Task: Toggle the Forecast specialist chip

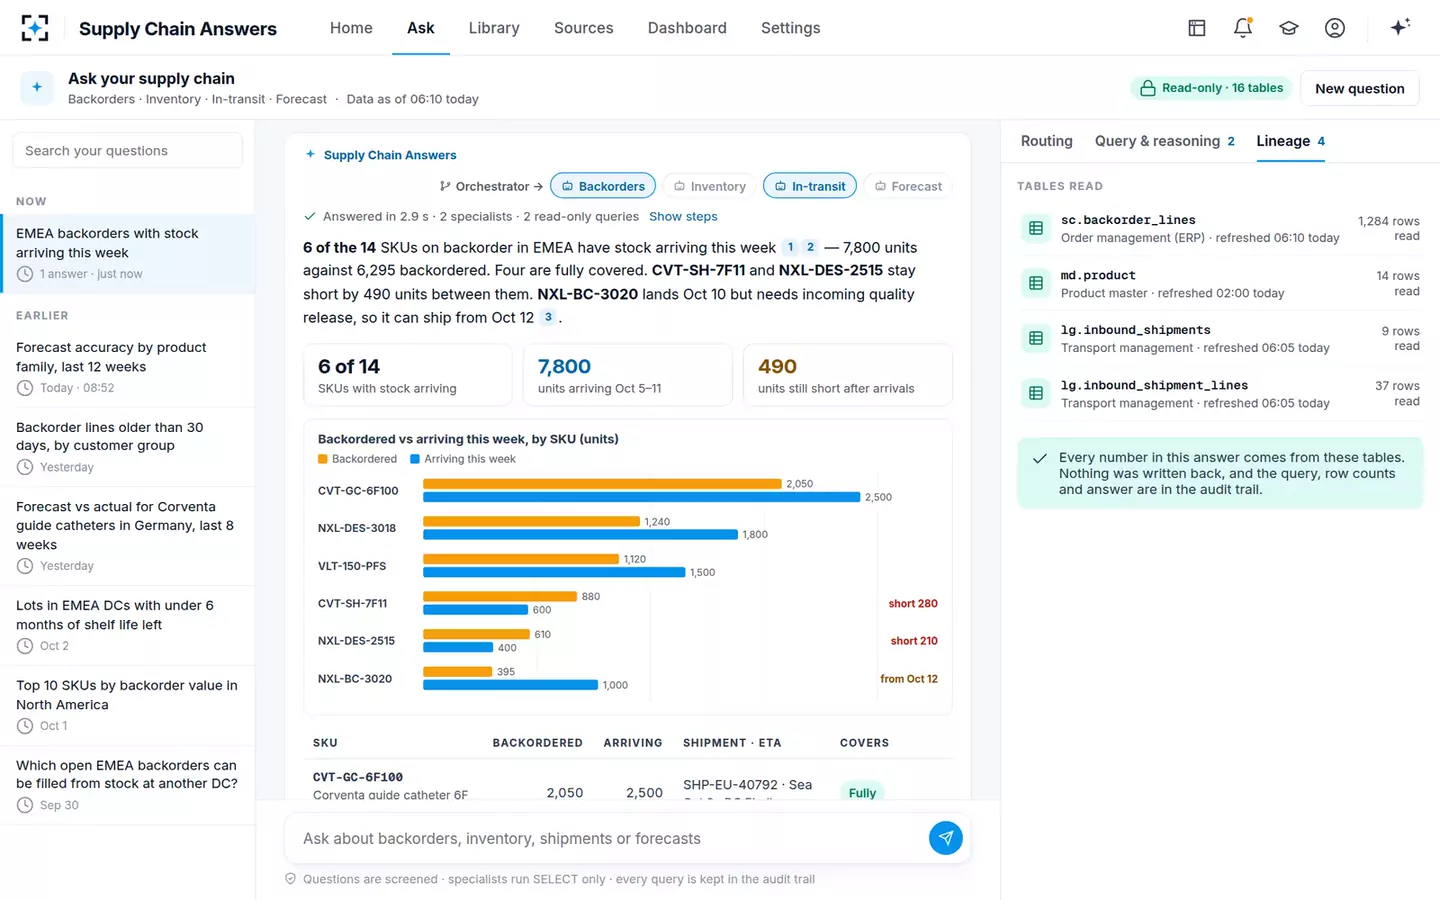Action: click(x=908, y=186)
